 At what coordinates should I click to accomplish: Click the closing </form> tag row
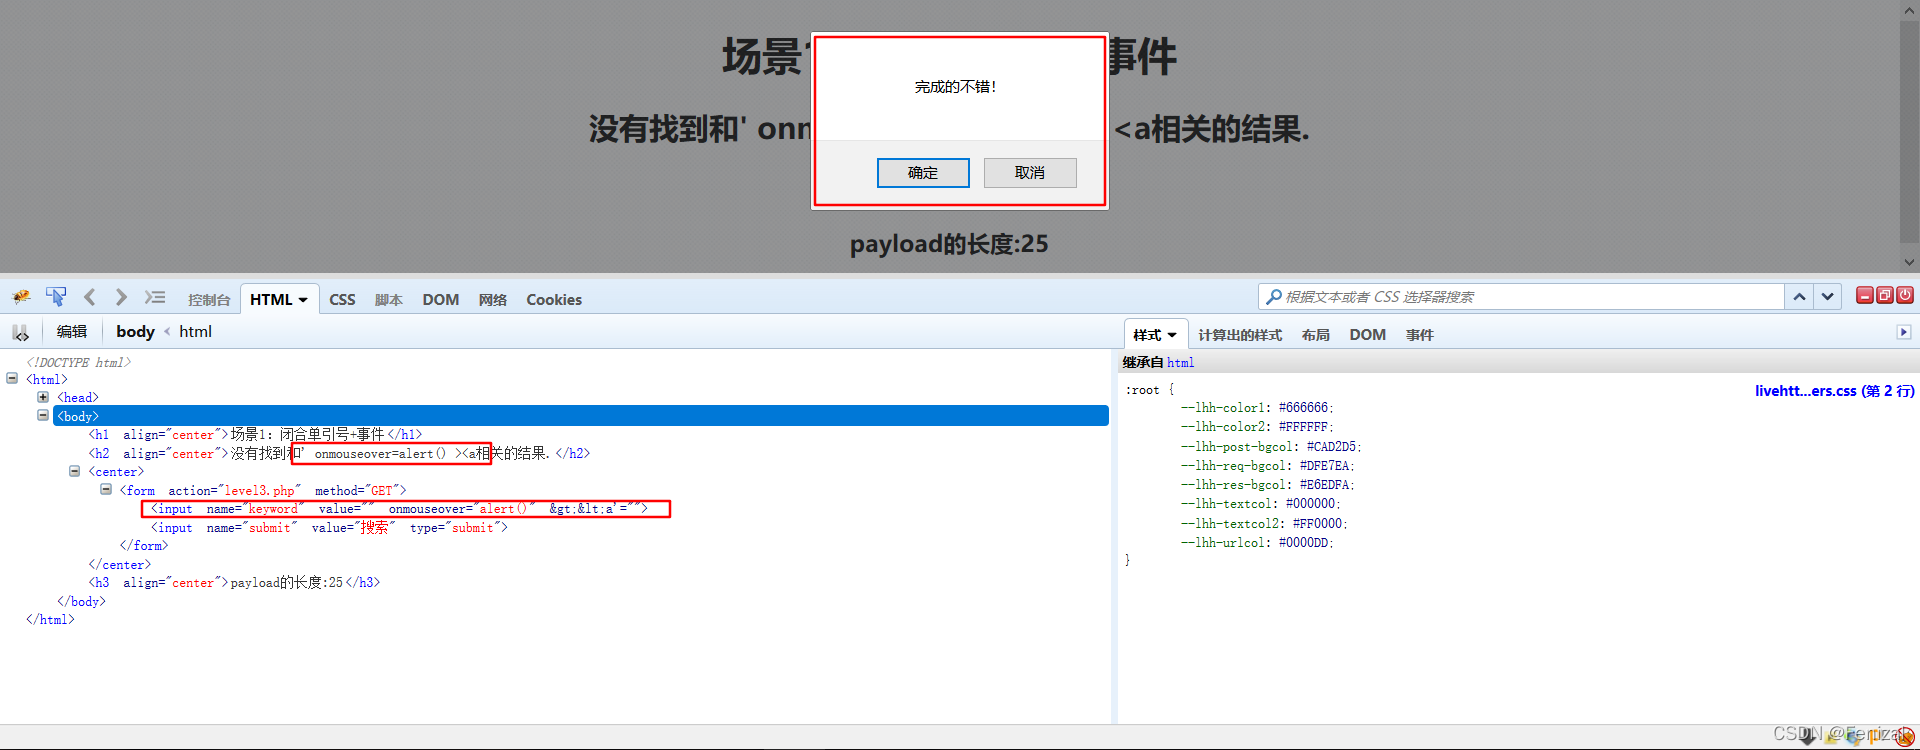(x=144, y=546)
